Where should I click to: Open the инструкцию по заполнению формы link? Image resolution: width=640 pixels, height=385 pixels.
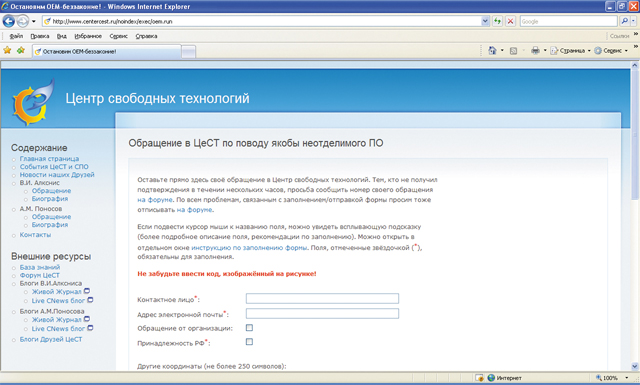click(x=249, y=247)
